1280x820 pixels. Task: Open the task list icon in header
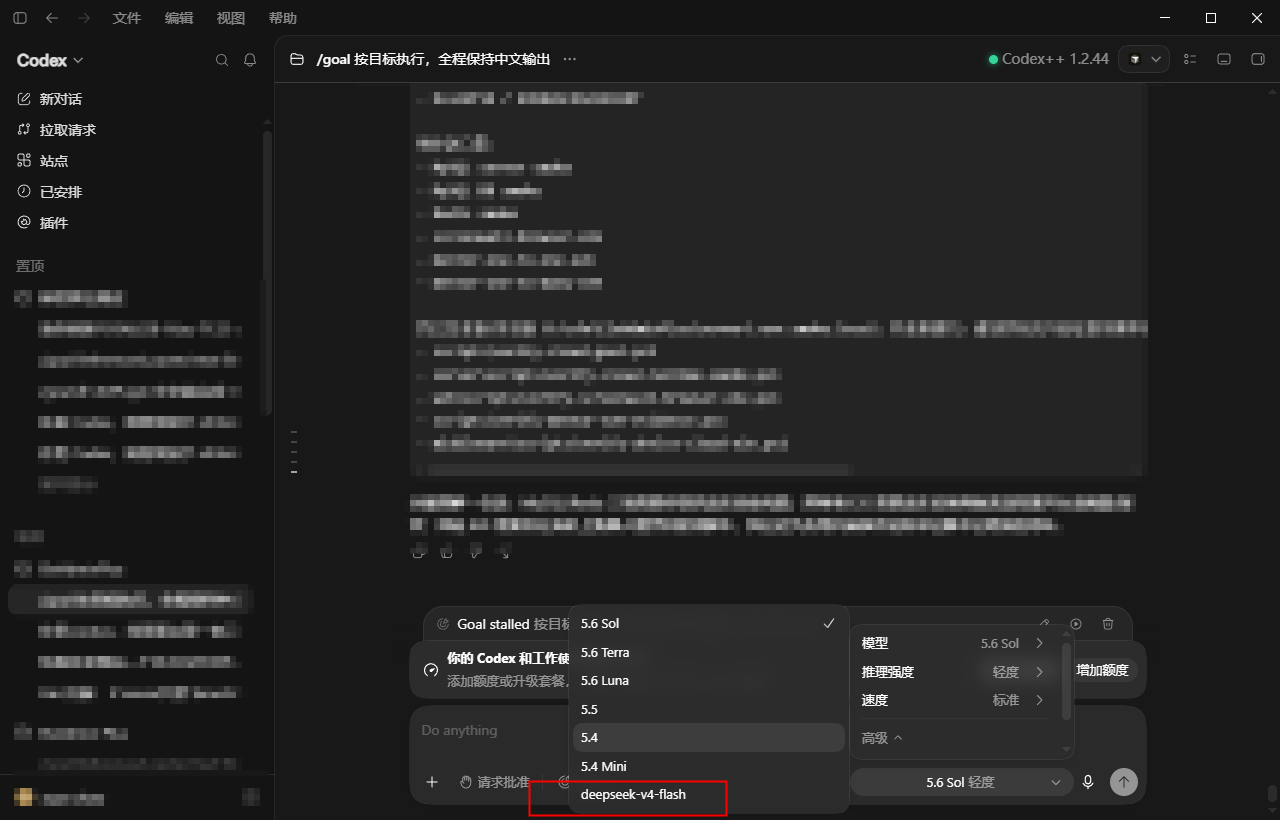pos(1190,59)
